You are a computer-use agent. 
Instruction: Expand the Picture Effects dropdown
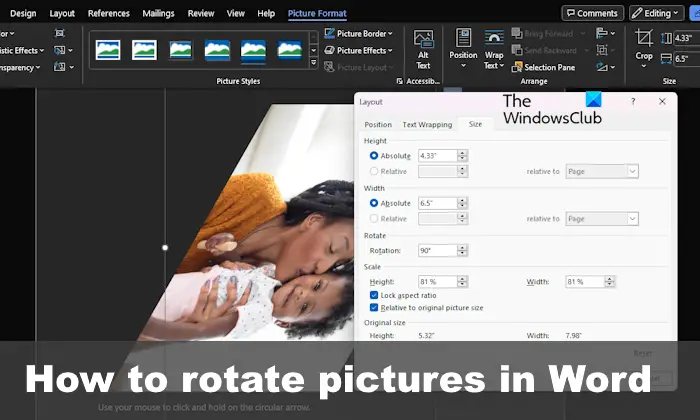tap(358, 50)
